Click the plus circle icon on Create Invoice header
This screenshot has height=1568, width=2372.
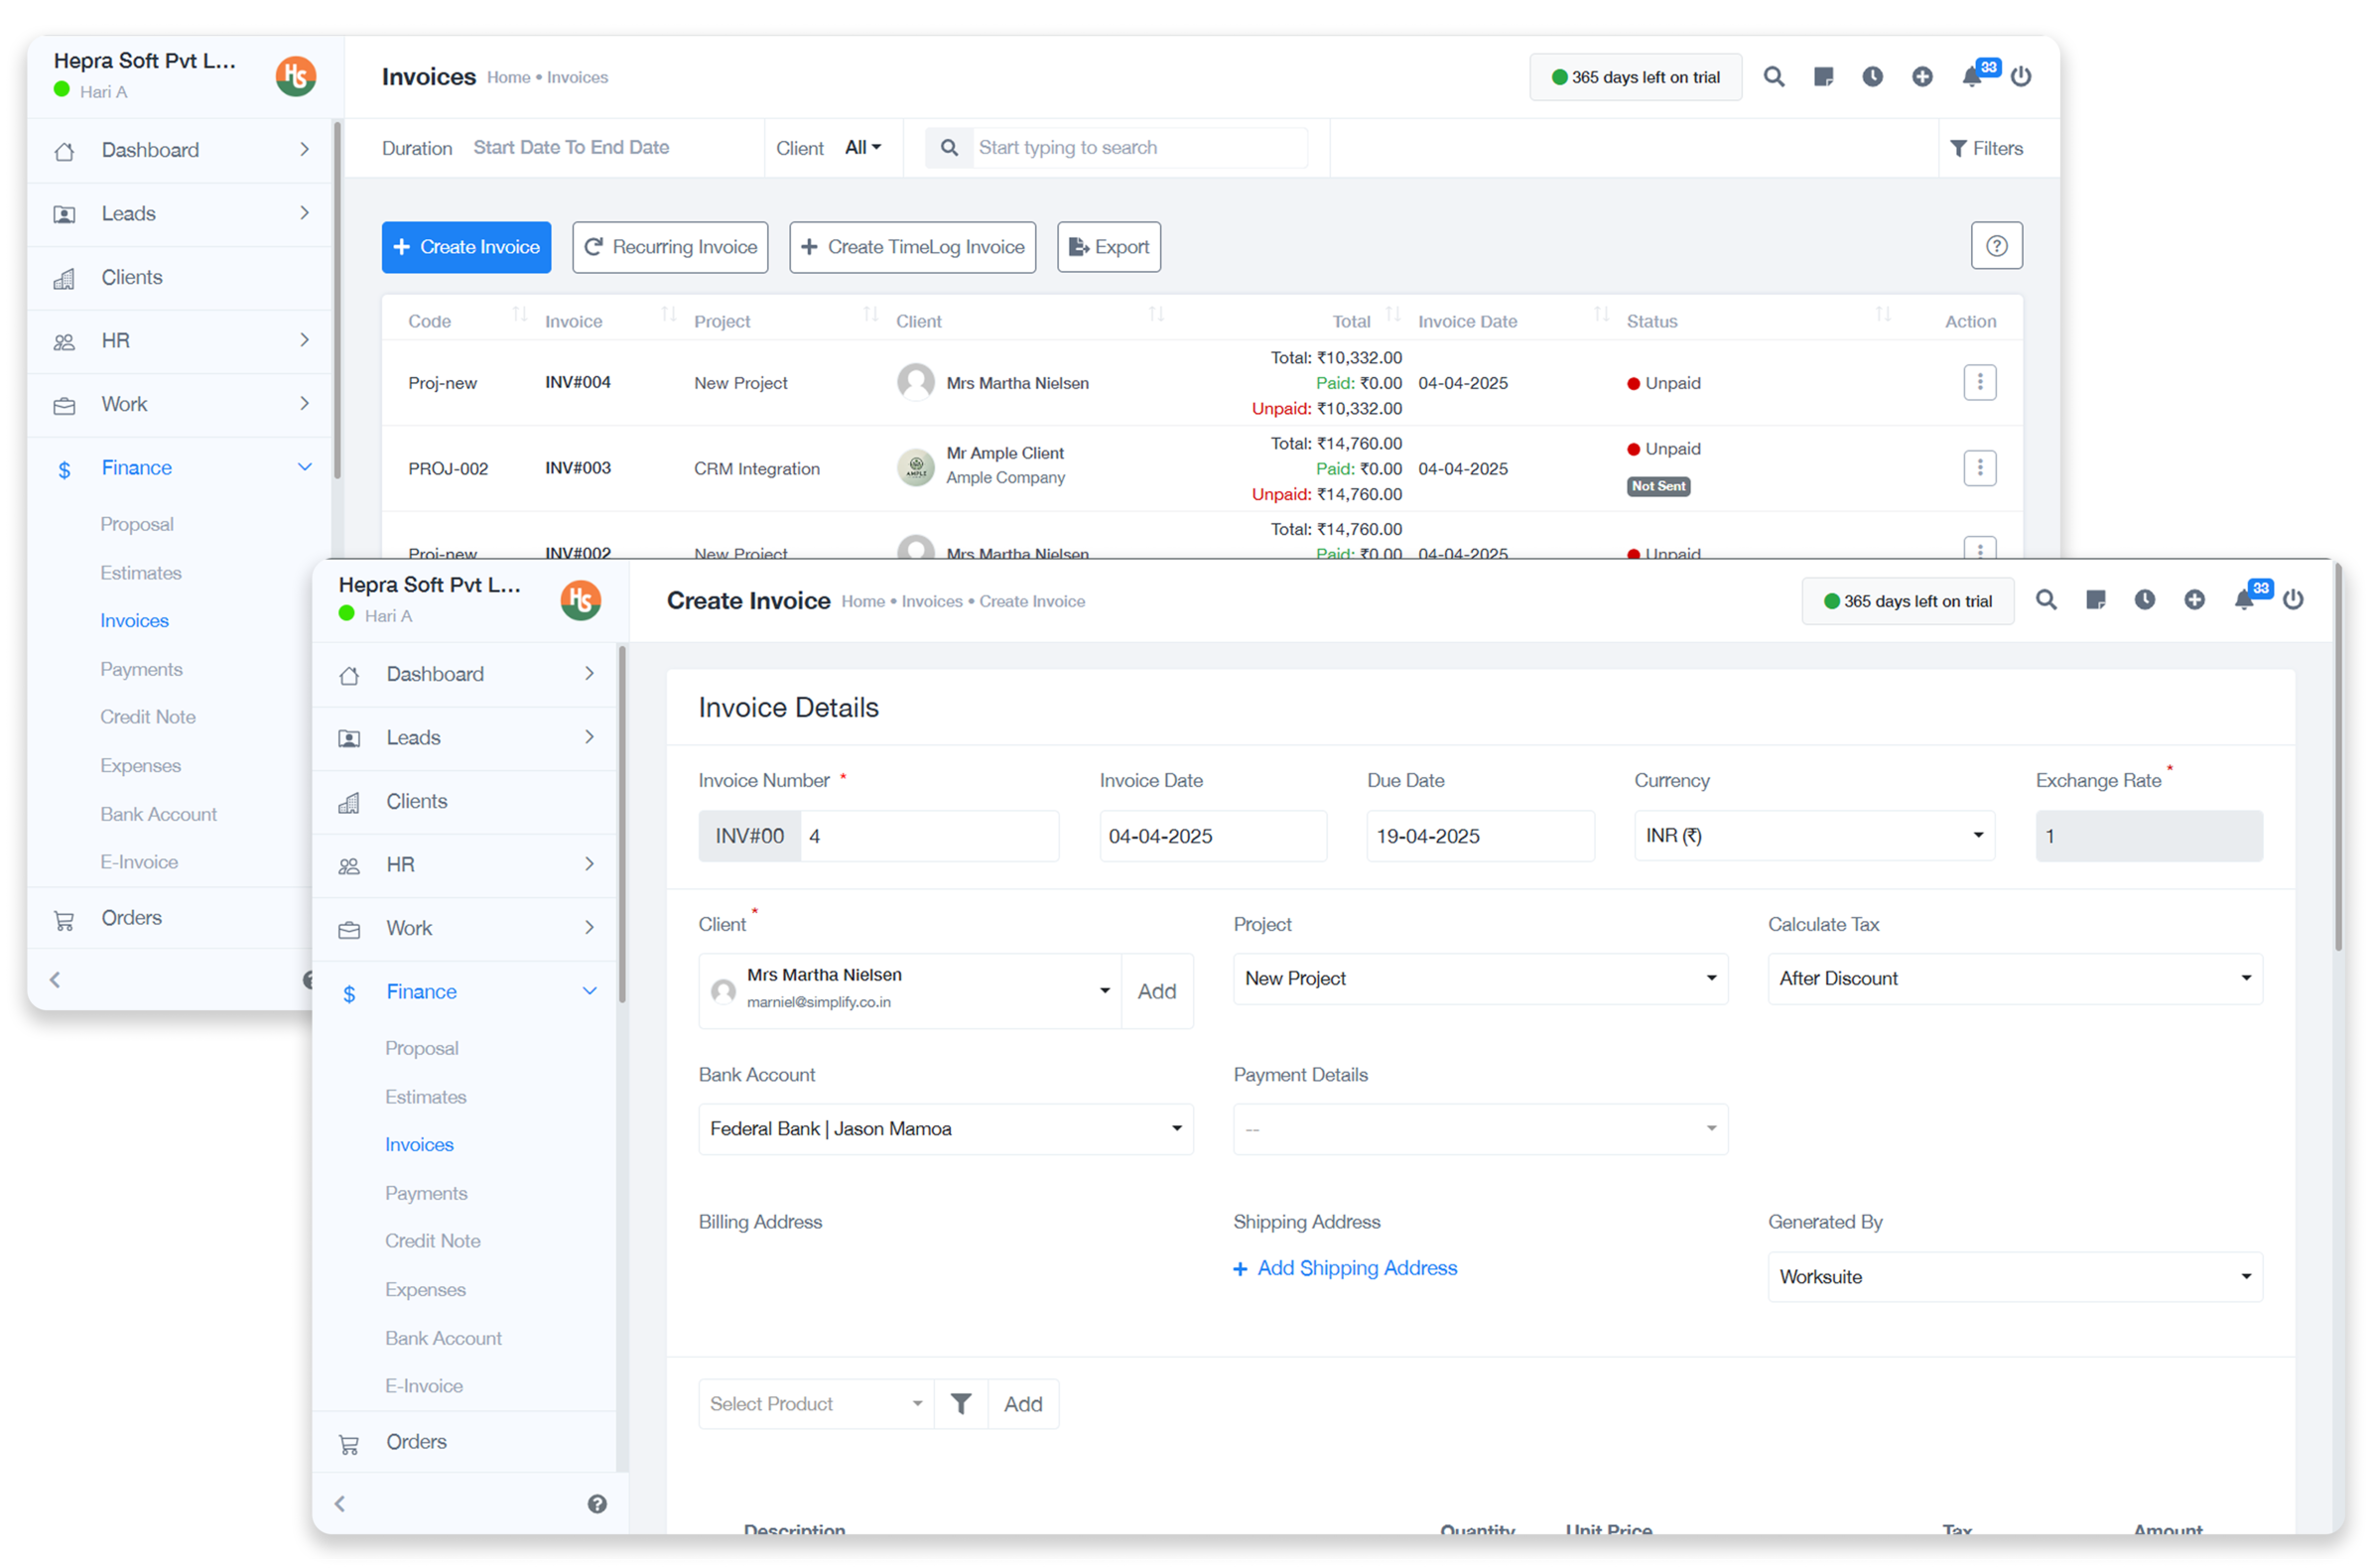[x=2194, y=600]
